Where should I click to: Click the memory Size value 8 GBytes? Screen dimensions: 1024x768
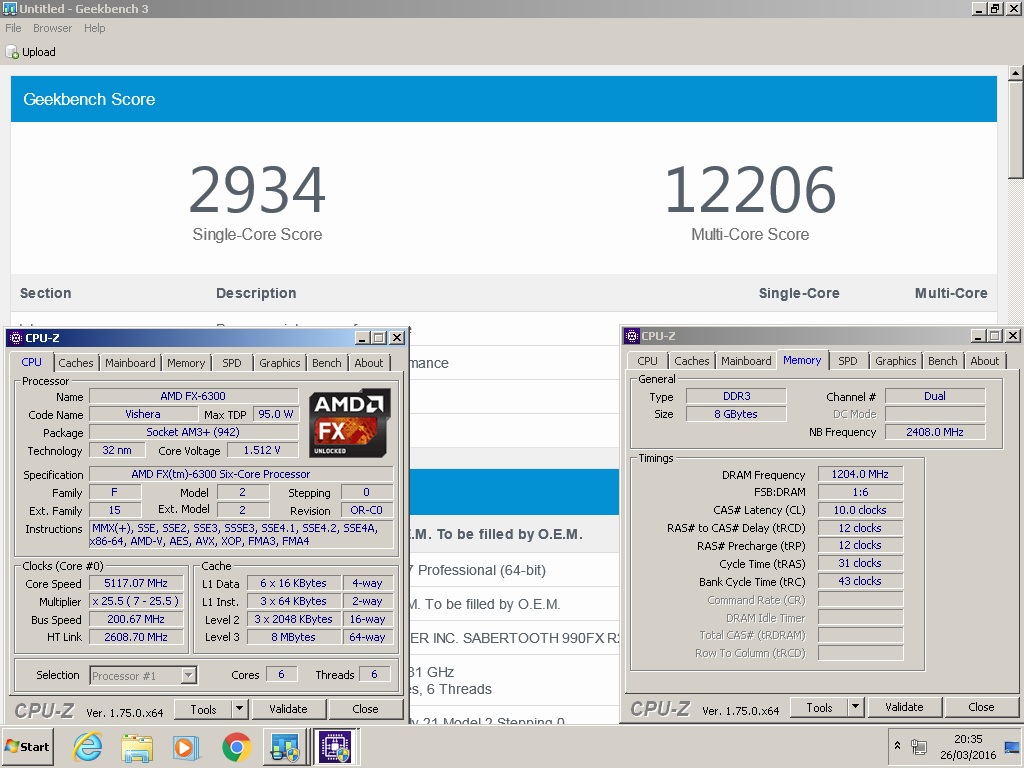tap(736, 414)
